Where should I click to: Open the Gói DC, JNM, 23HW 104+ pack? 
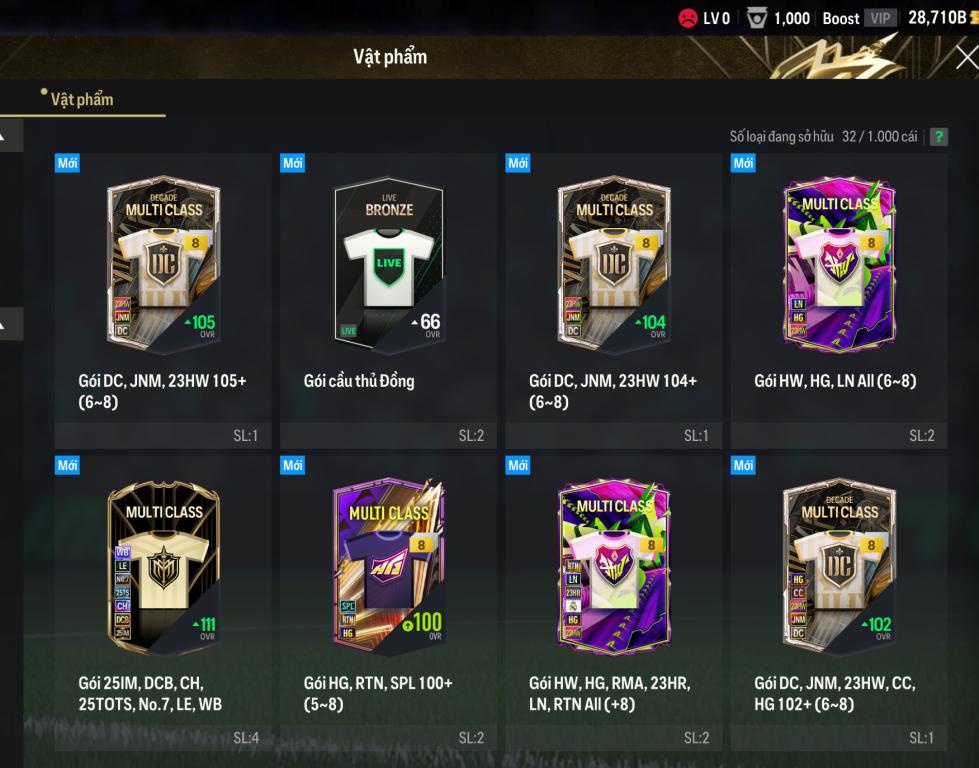tap(614, 300)
